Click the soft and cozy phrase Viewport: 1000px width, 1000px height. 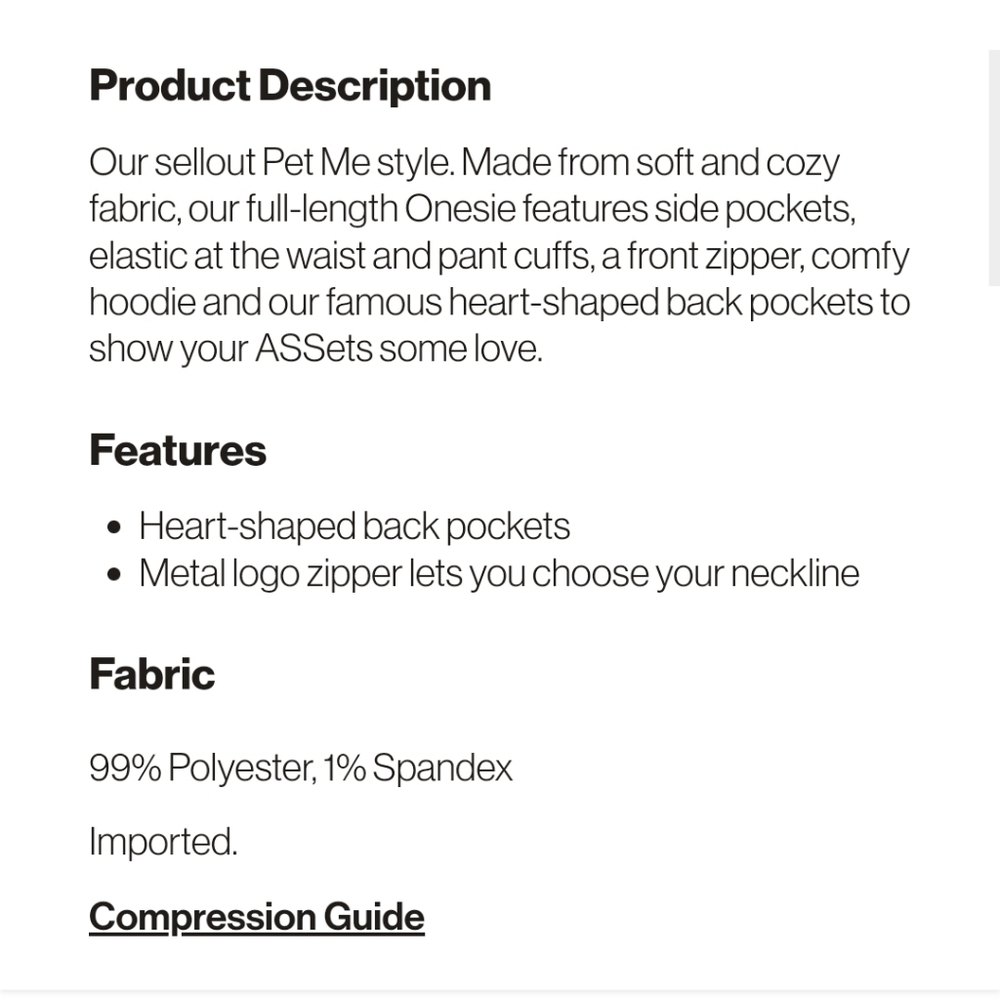[x=738, y=163]
